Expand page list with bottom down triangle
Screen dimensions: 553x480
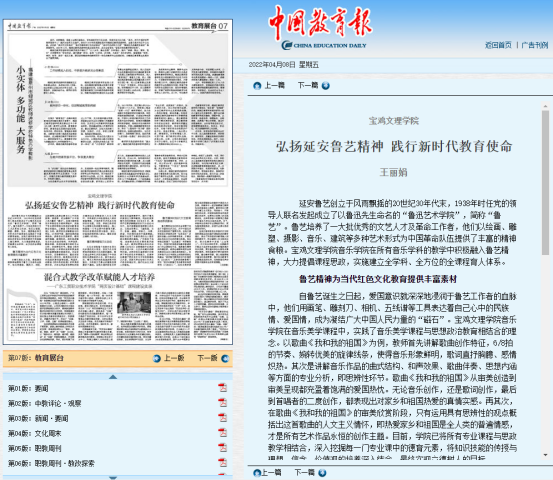[x=113, y=478]
